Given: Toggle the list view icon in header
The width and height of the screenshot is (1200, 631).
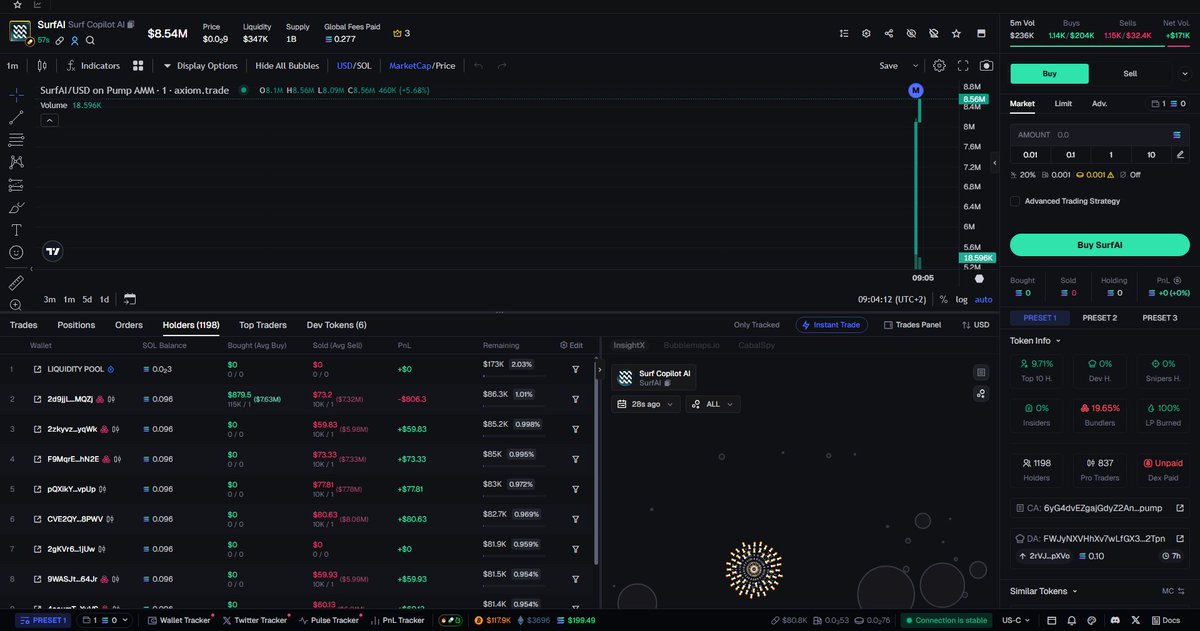Looking at the screenshot, I should pos(843,33).
